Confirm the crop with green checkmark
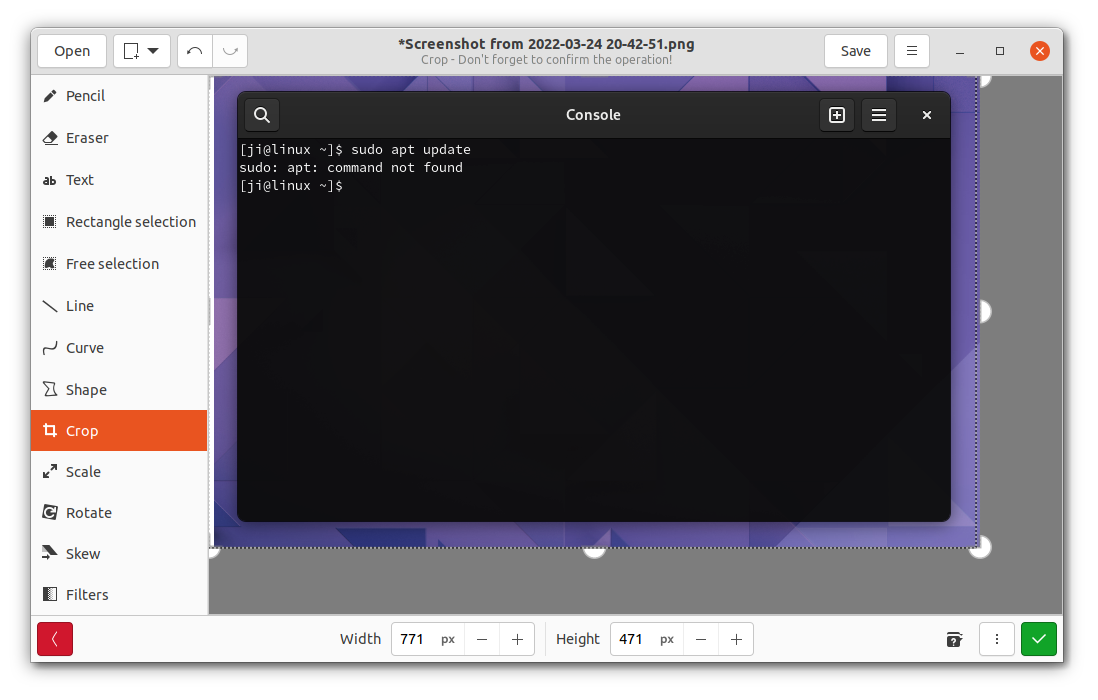This screenshot has width=1098, height=700. (x=1038, y=639)
